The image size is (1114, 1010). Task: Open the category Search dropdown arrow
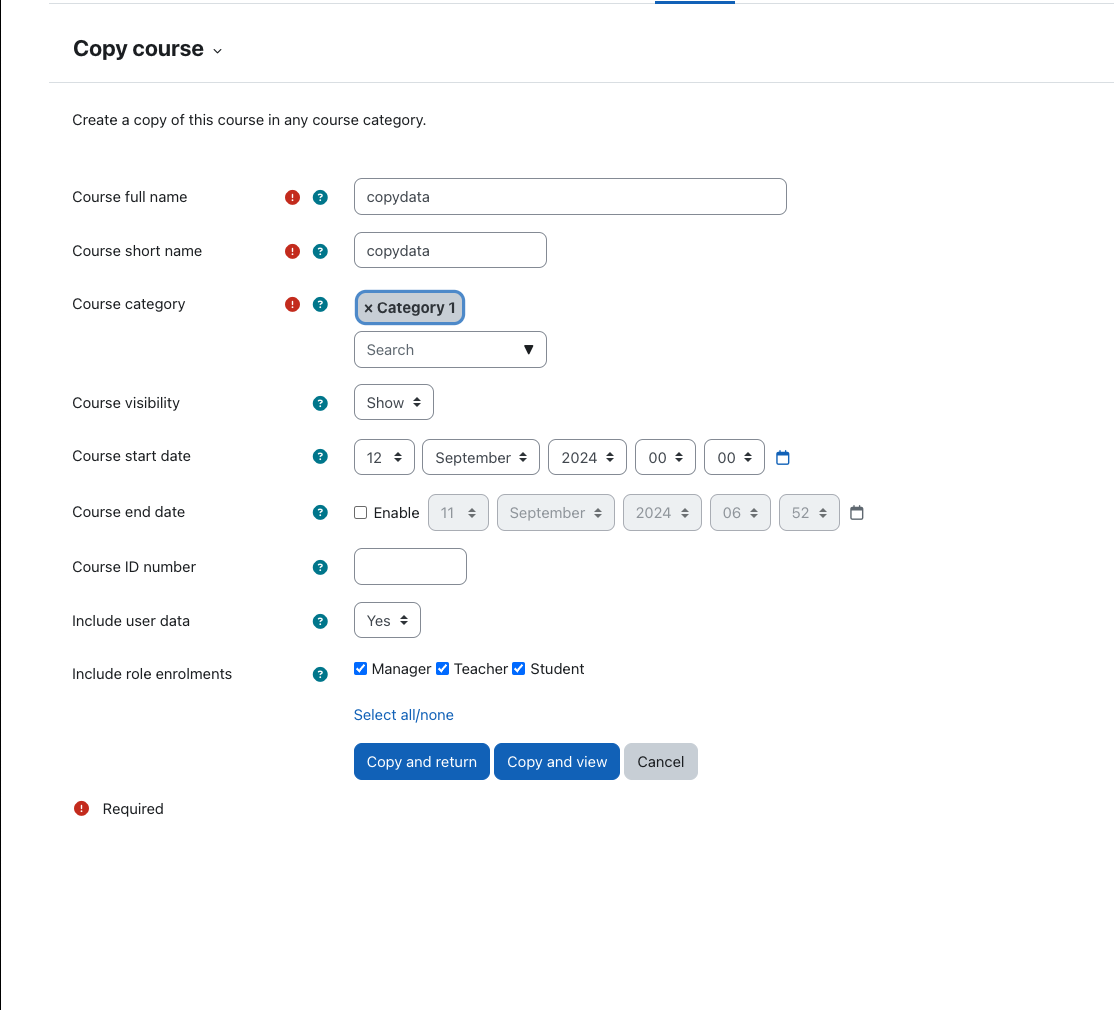click(x=529, y=349)
